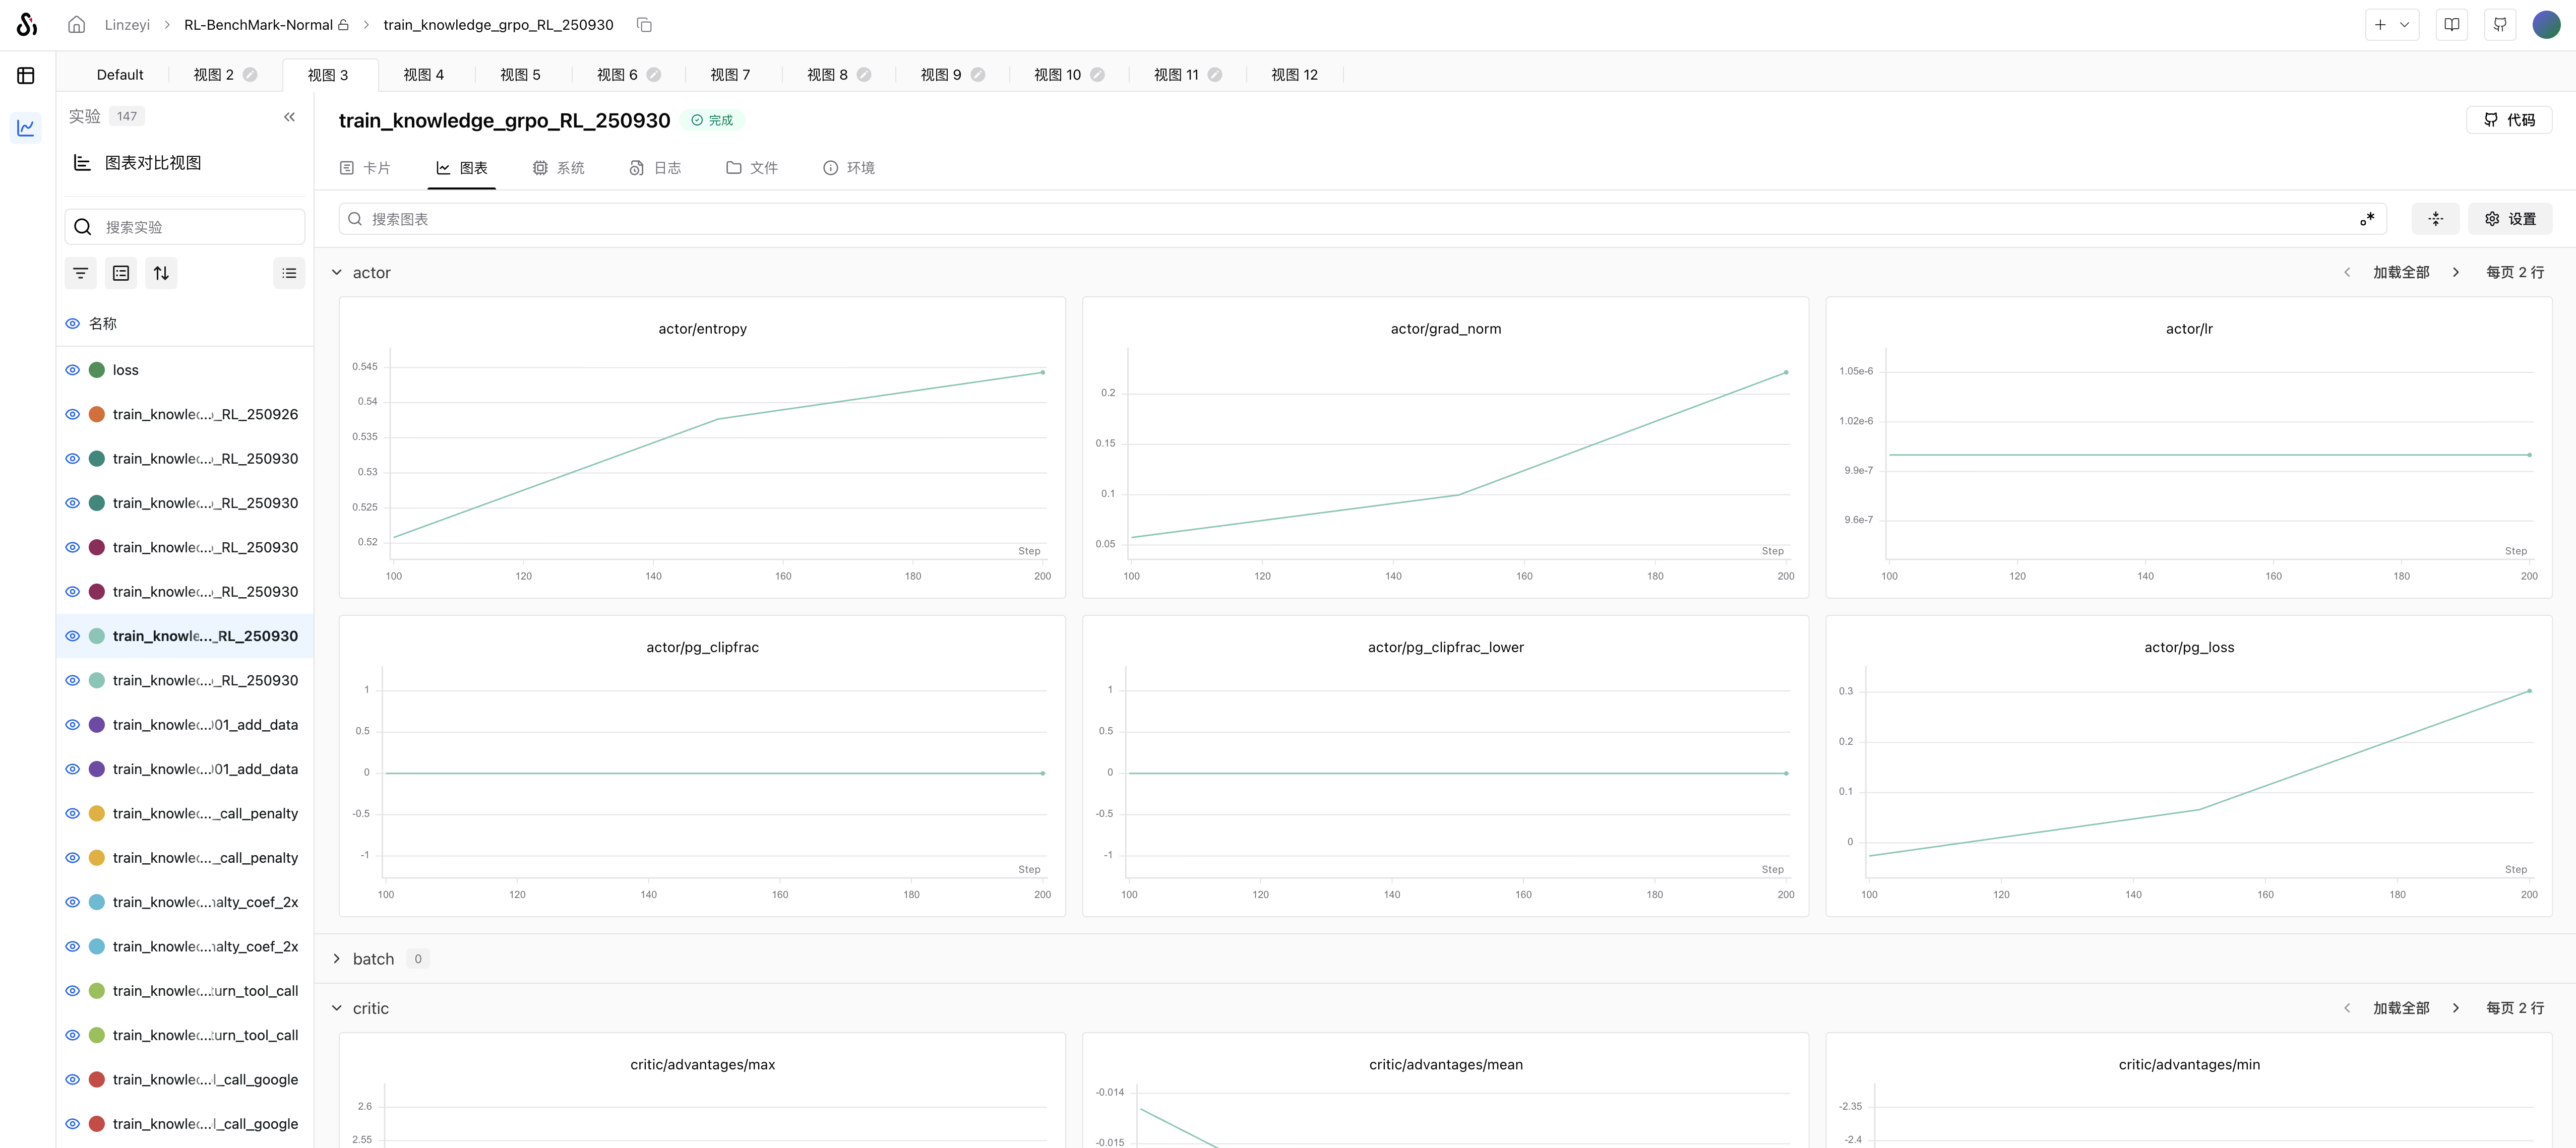Toggle the list layout icon
Image resolution: width=2576 pixels, height=1148 pixels.
(289, 273)
